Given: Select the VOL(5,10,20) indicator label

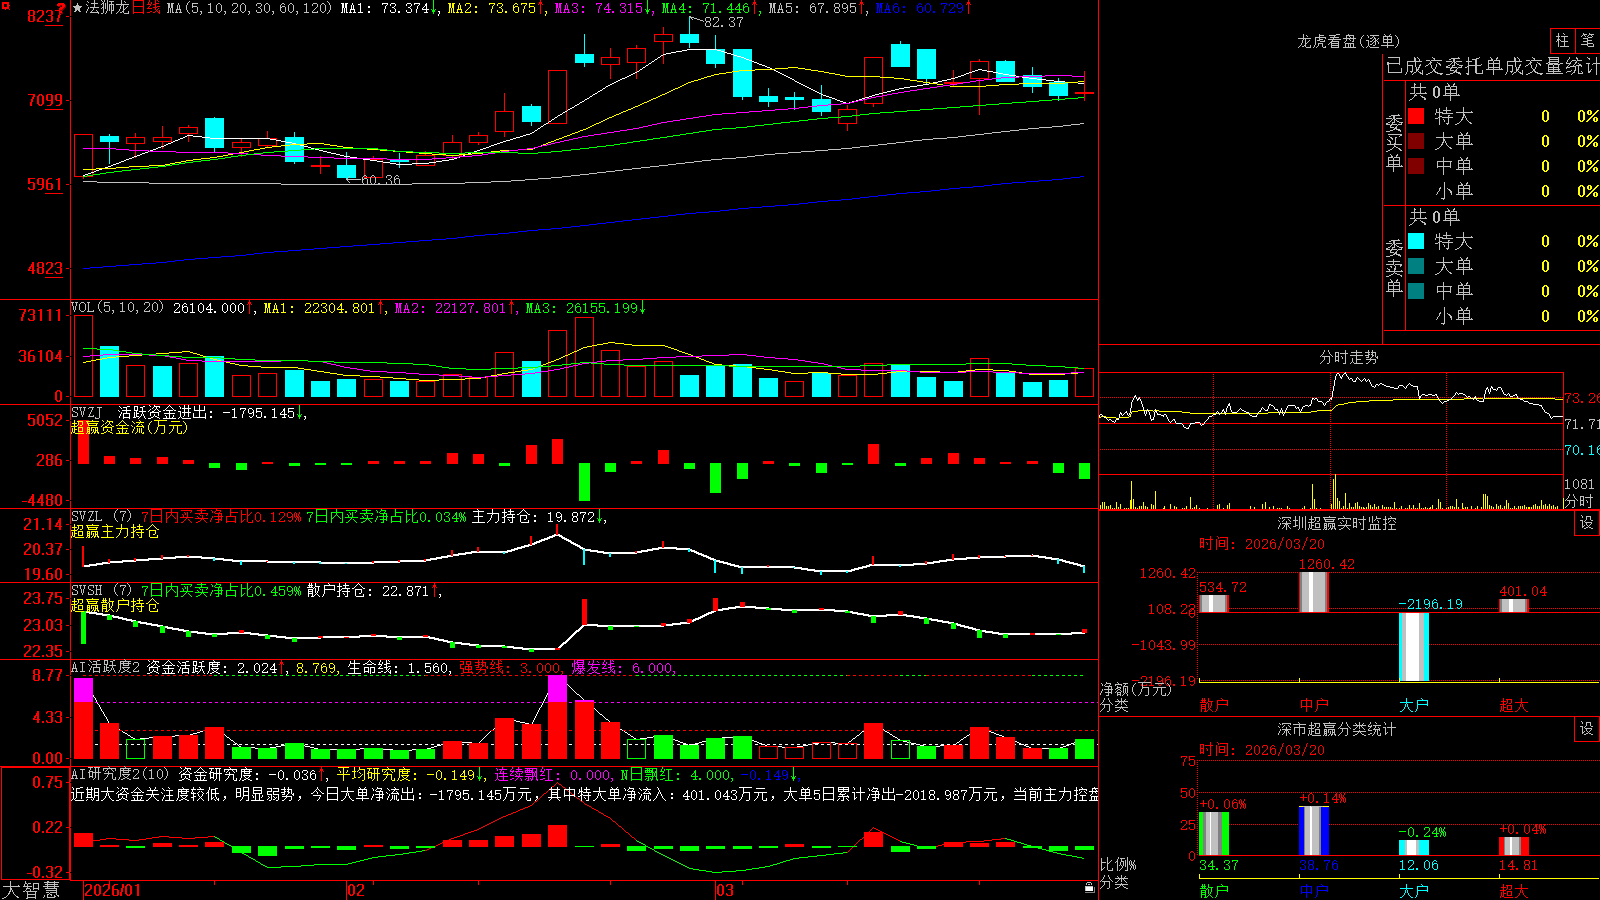Looking at the screenshot, I should [117, 308].
